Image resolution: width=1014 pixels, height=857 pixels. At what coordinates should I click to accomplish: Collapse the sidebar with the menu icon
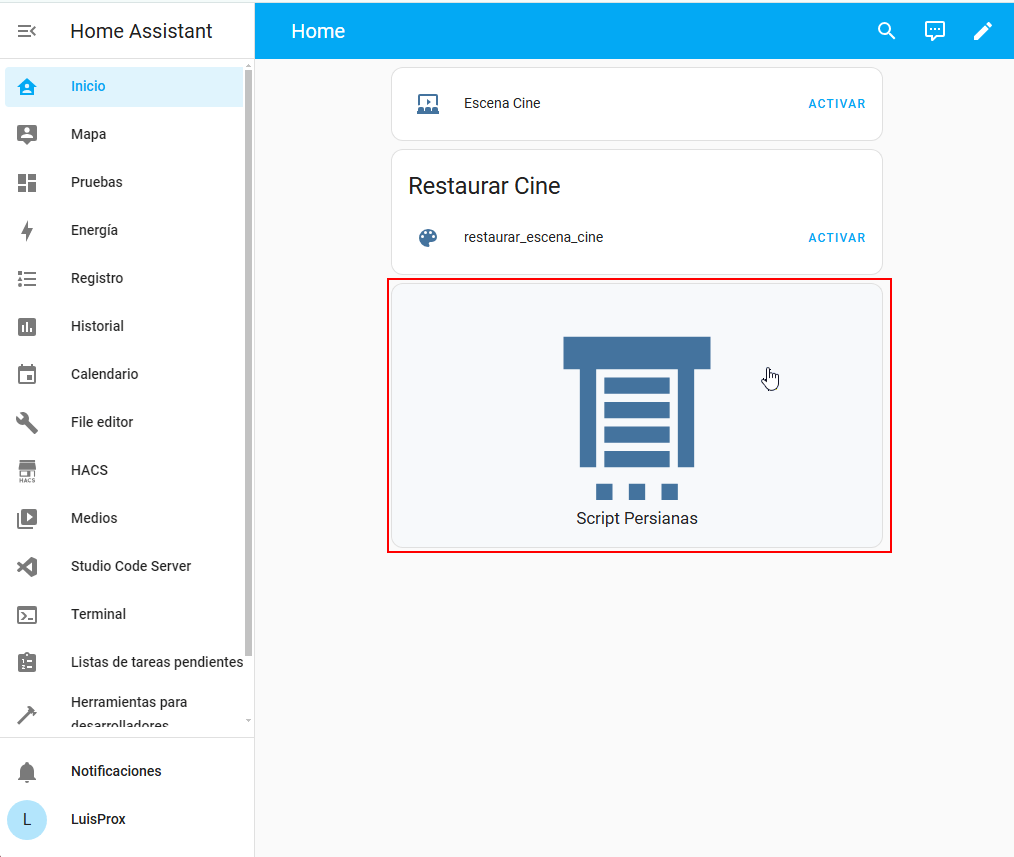tap(27, 31)
